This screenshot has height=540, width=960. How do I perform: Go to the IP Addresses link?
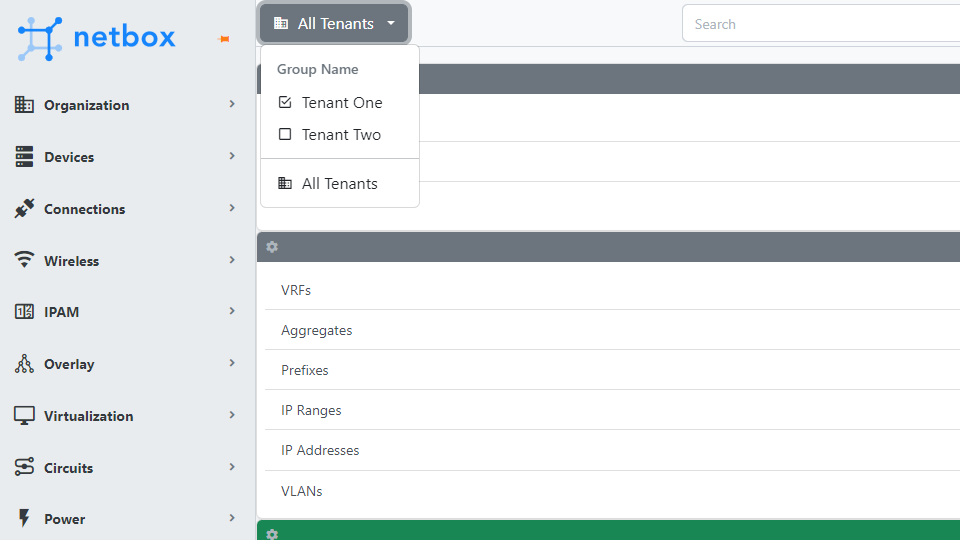pos(320,451)
